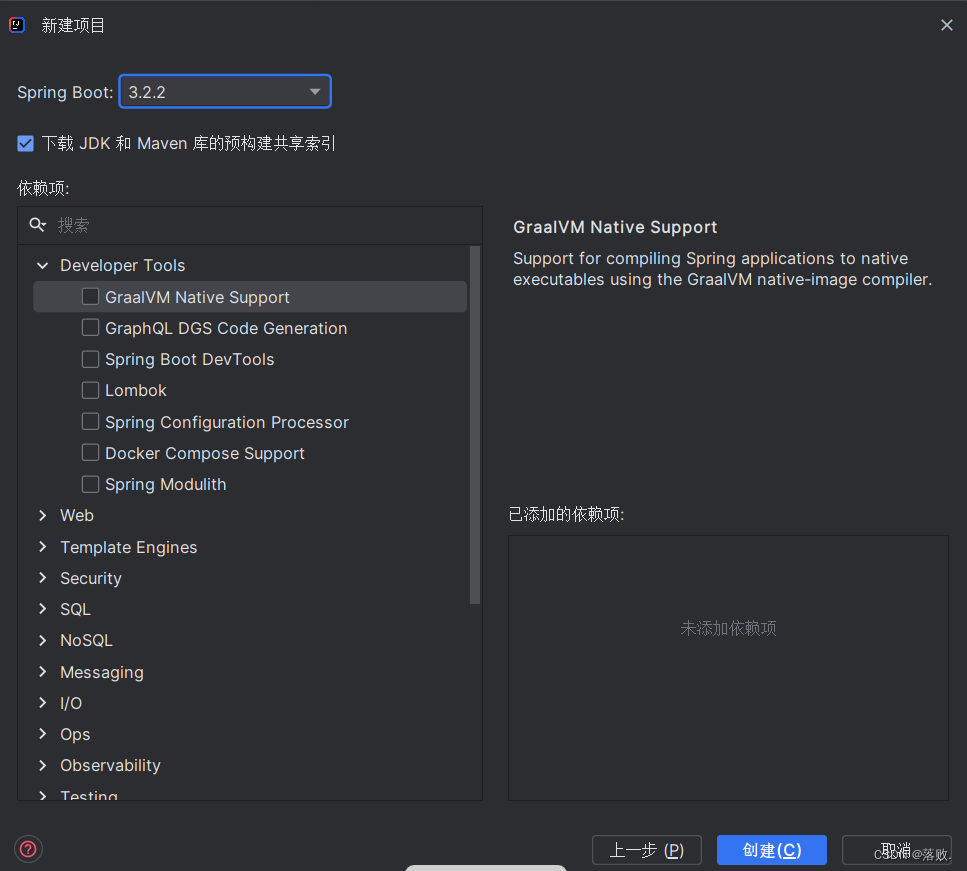Viewport: 967px width, 871px height.
Task: Expand the Web category
Action: 43,515
